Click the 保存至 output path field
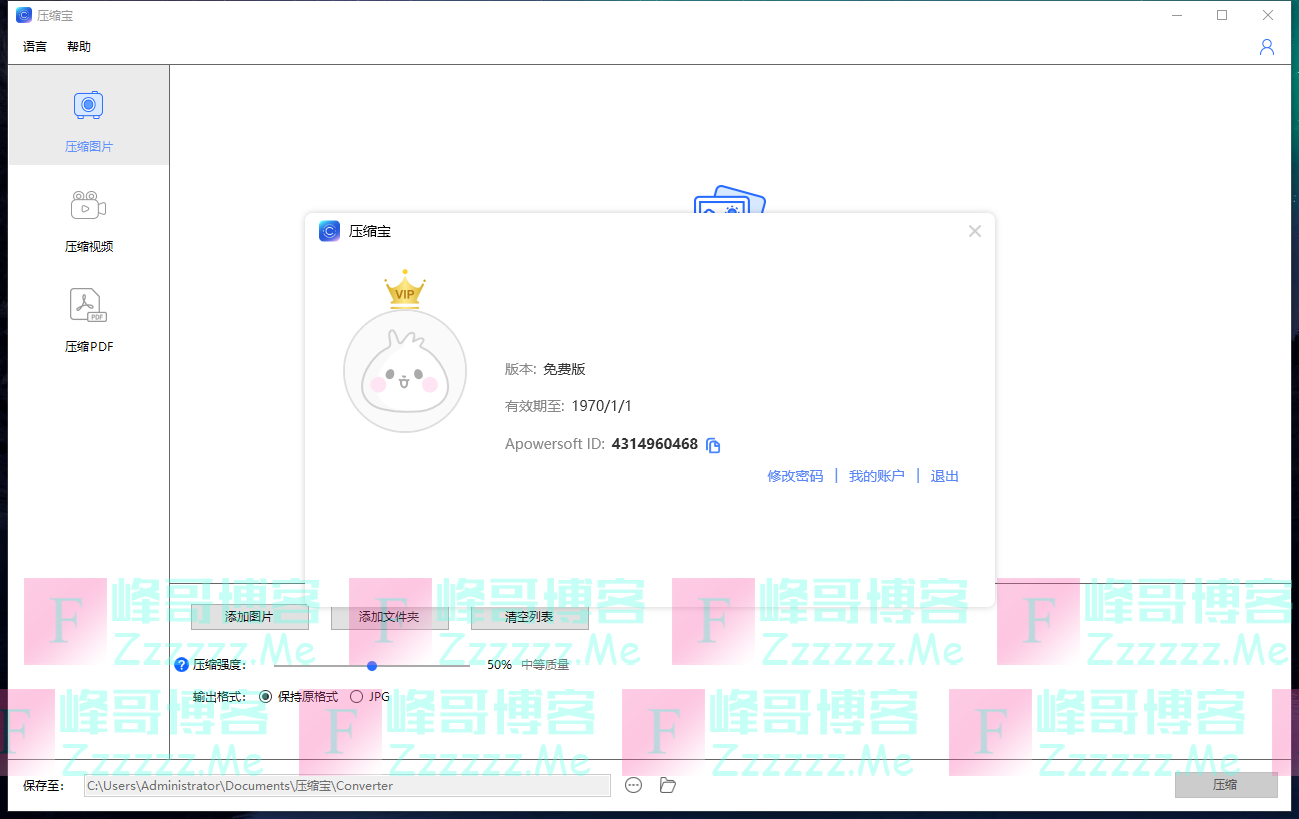This screenshot has height=819, width=1299. click(x=347, y=786)
